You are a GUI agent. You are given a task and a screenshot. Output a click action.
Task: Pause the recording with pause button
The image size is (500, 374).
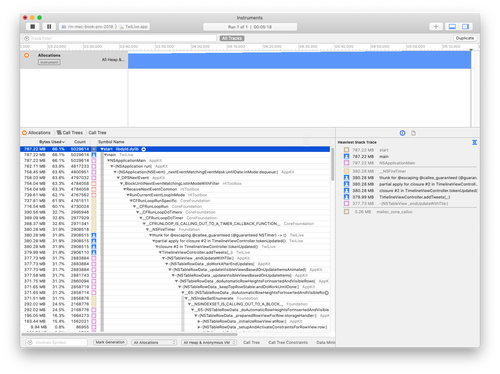click(49, 26)
